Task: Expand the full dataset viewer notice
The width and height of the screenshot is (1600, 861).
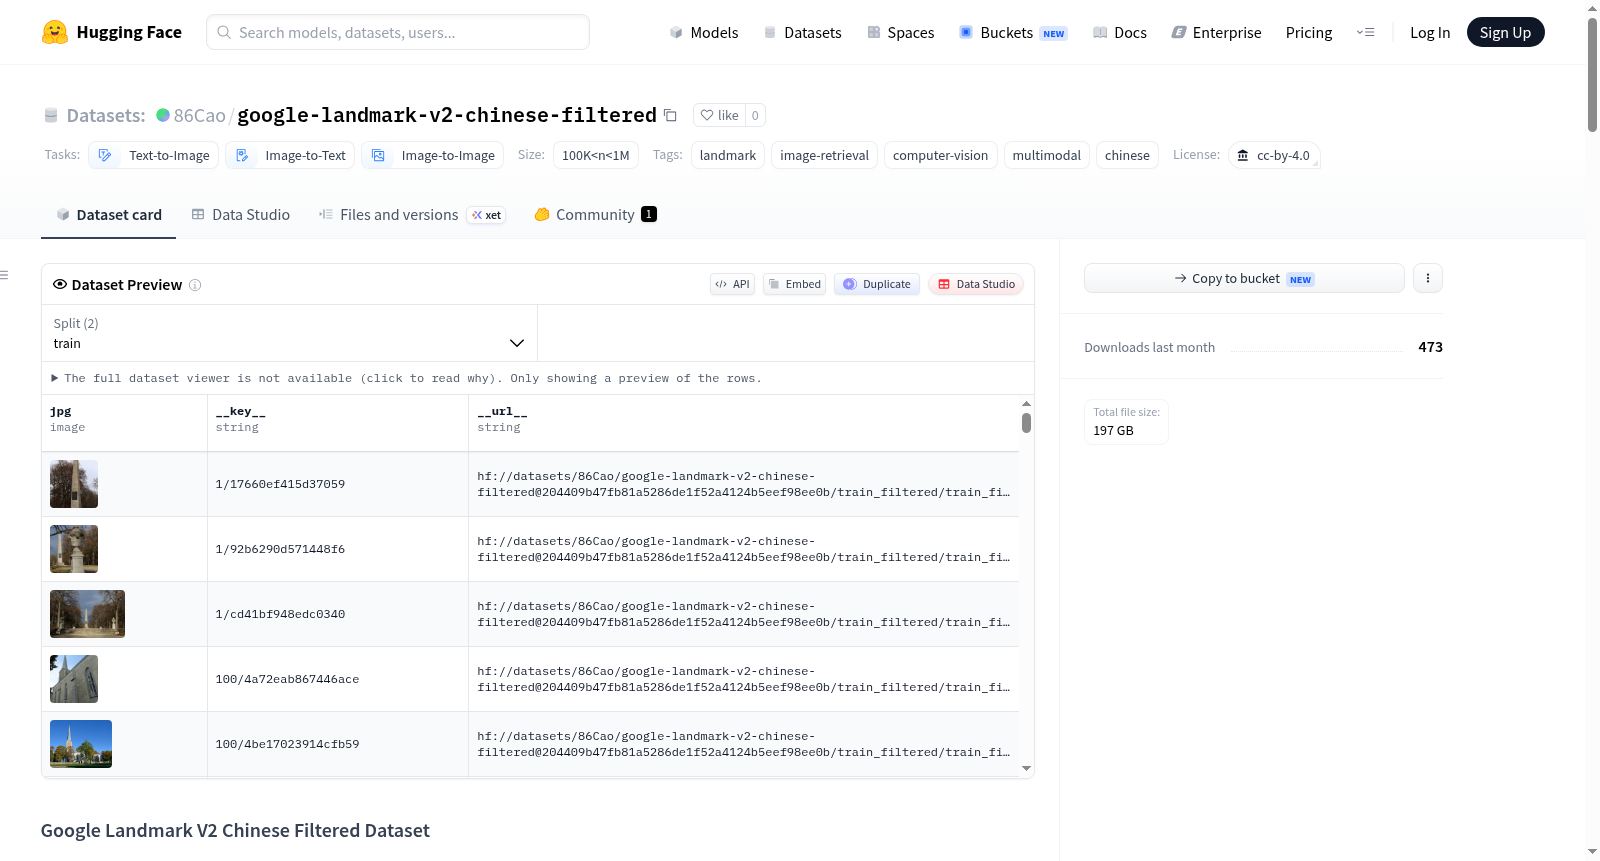Action: point(406,378)
